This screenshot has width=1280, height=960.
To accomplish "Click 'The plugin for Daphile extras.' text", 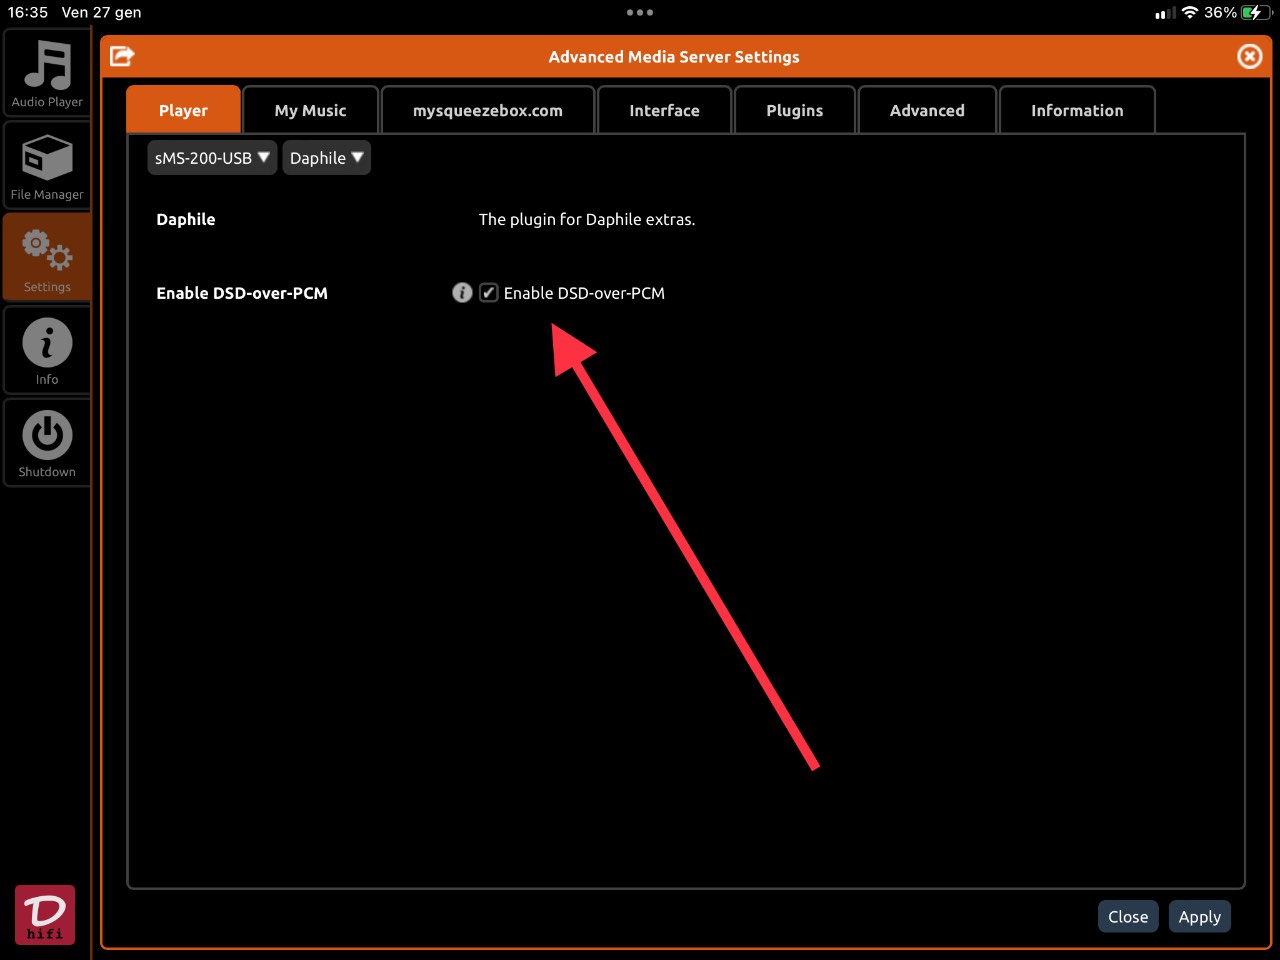I will pos(587,219).
